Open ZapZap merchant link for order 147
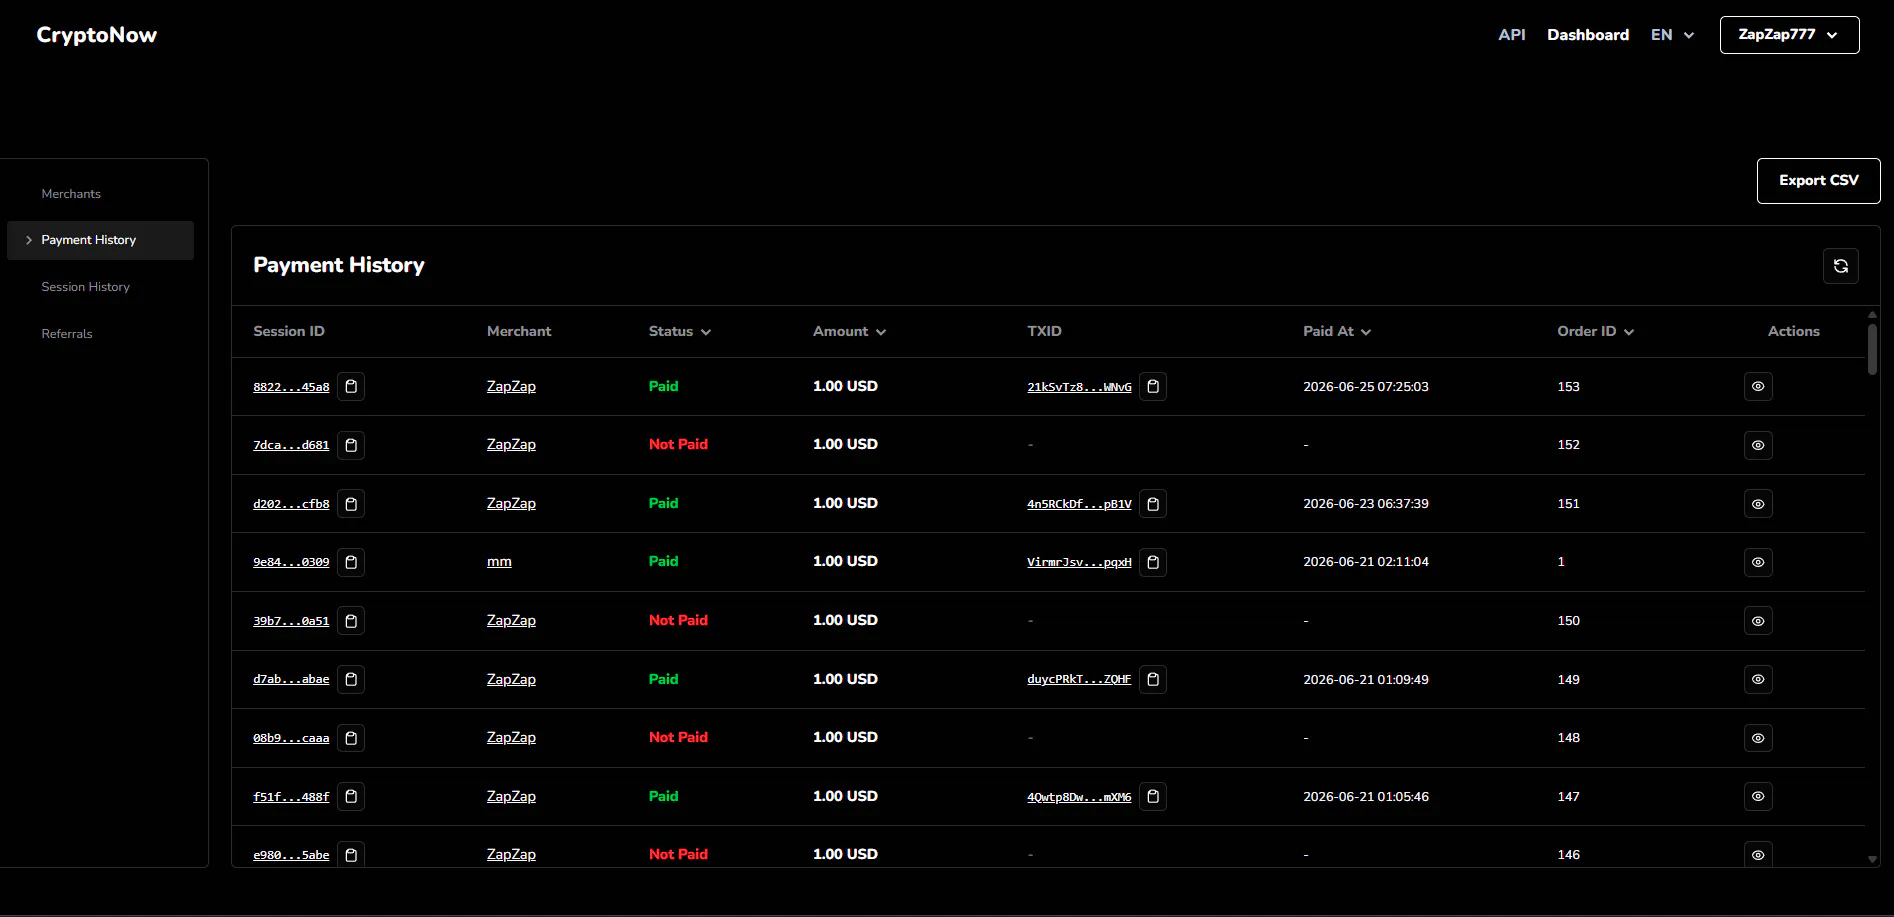The width and height of the screenshot is (1894, 917). (511, 796)
